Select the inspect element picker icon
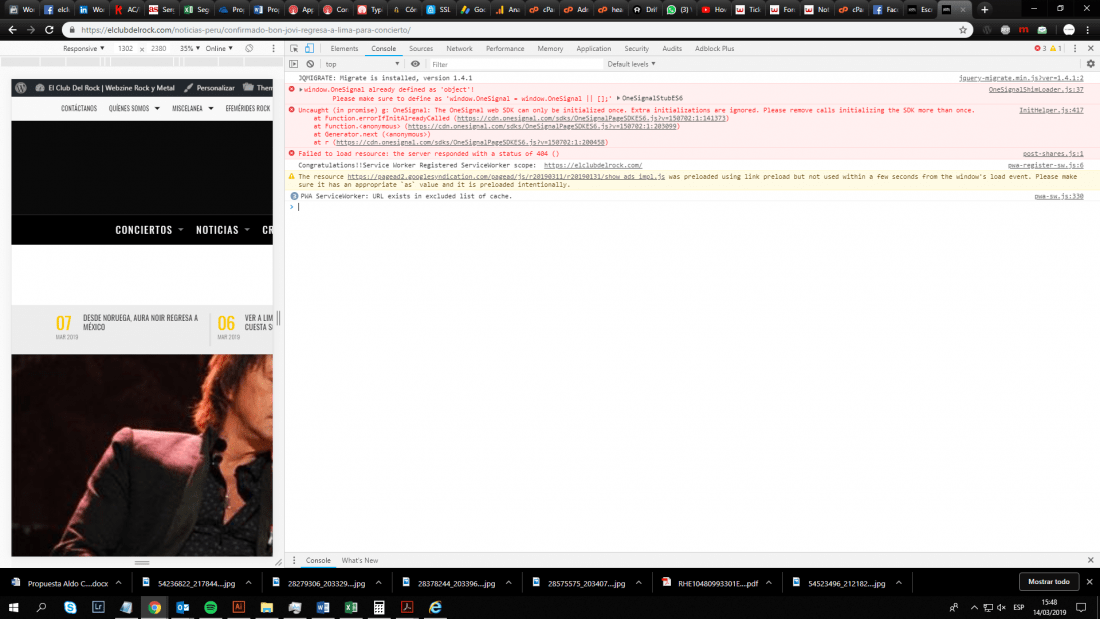This screenshot has width=1100, height=619. tap(294, 48)
